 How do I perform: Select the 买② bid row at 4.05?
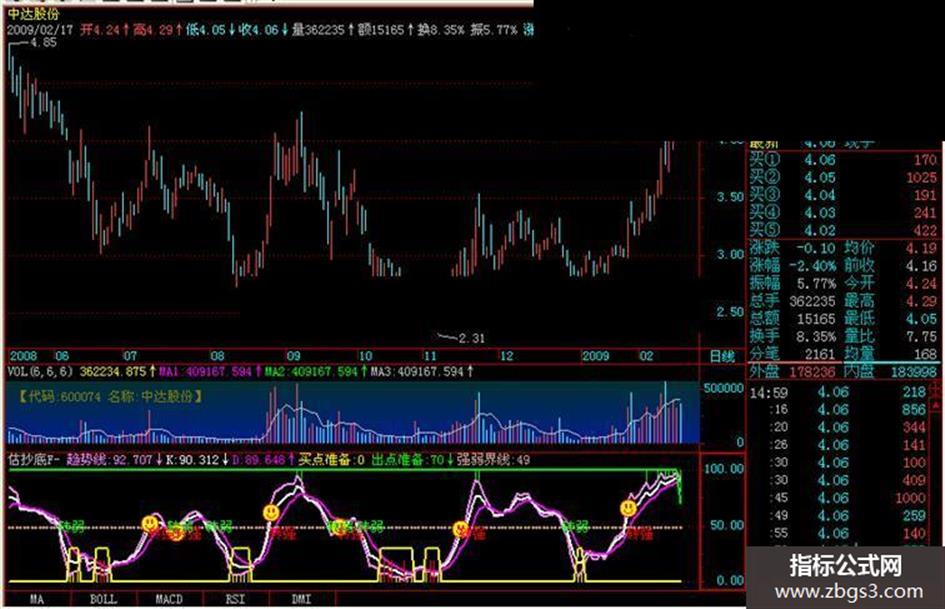843,177
